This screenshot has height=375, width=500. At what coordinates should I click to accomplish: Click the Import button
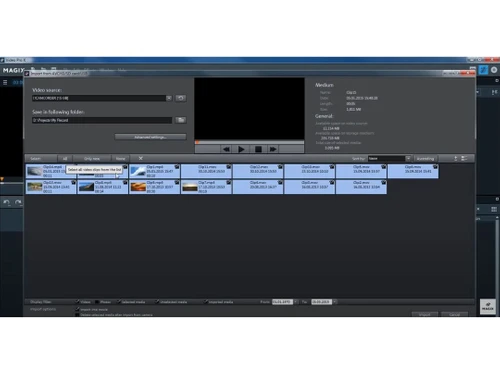click(x=425, y=314)
